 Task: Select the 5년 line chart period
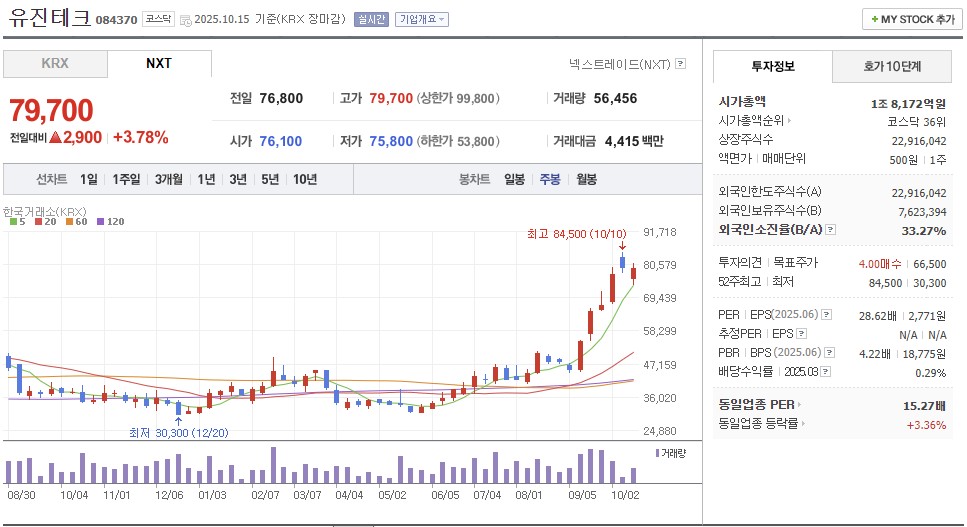[x=270, y=179]
